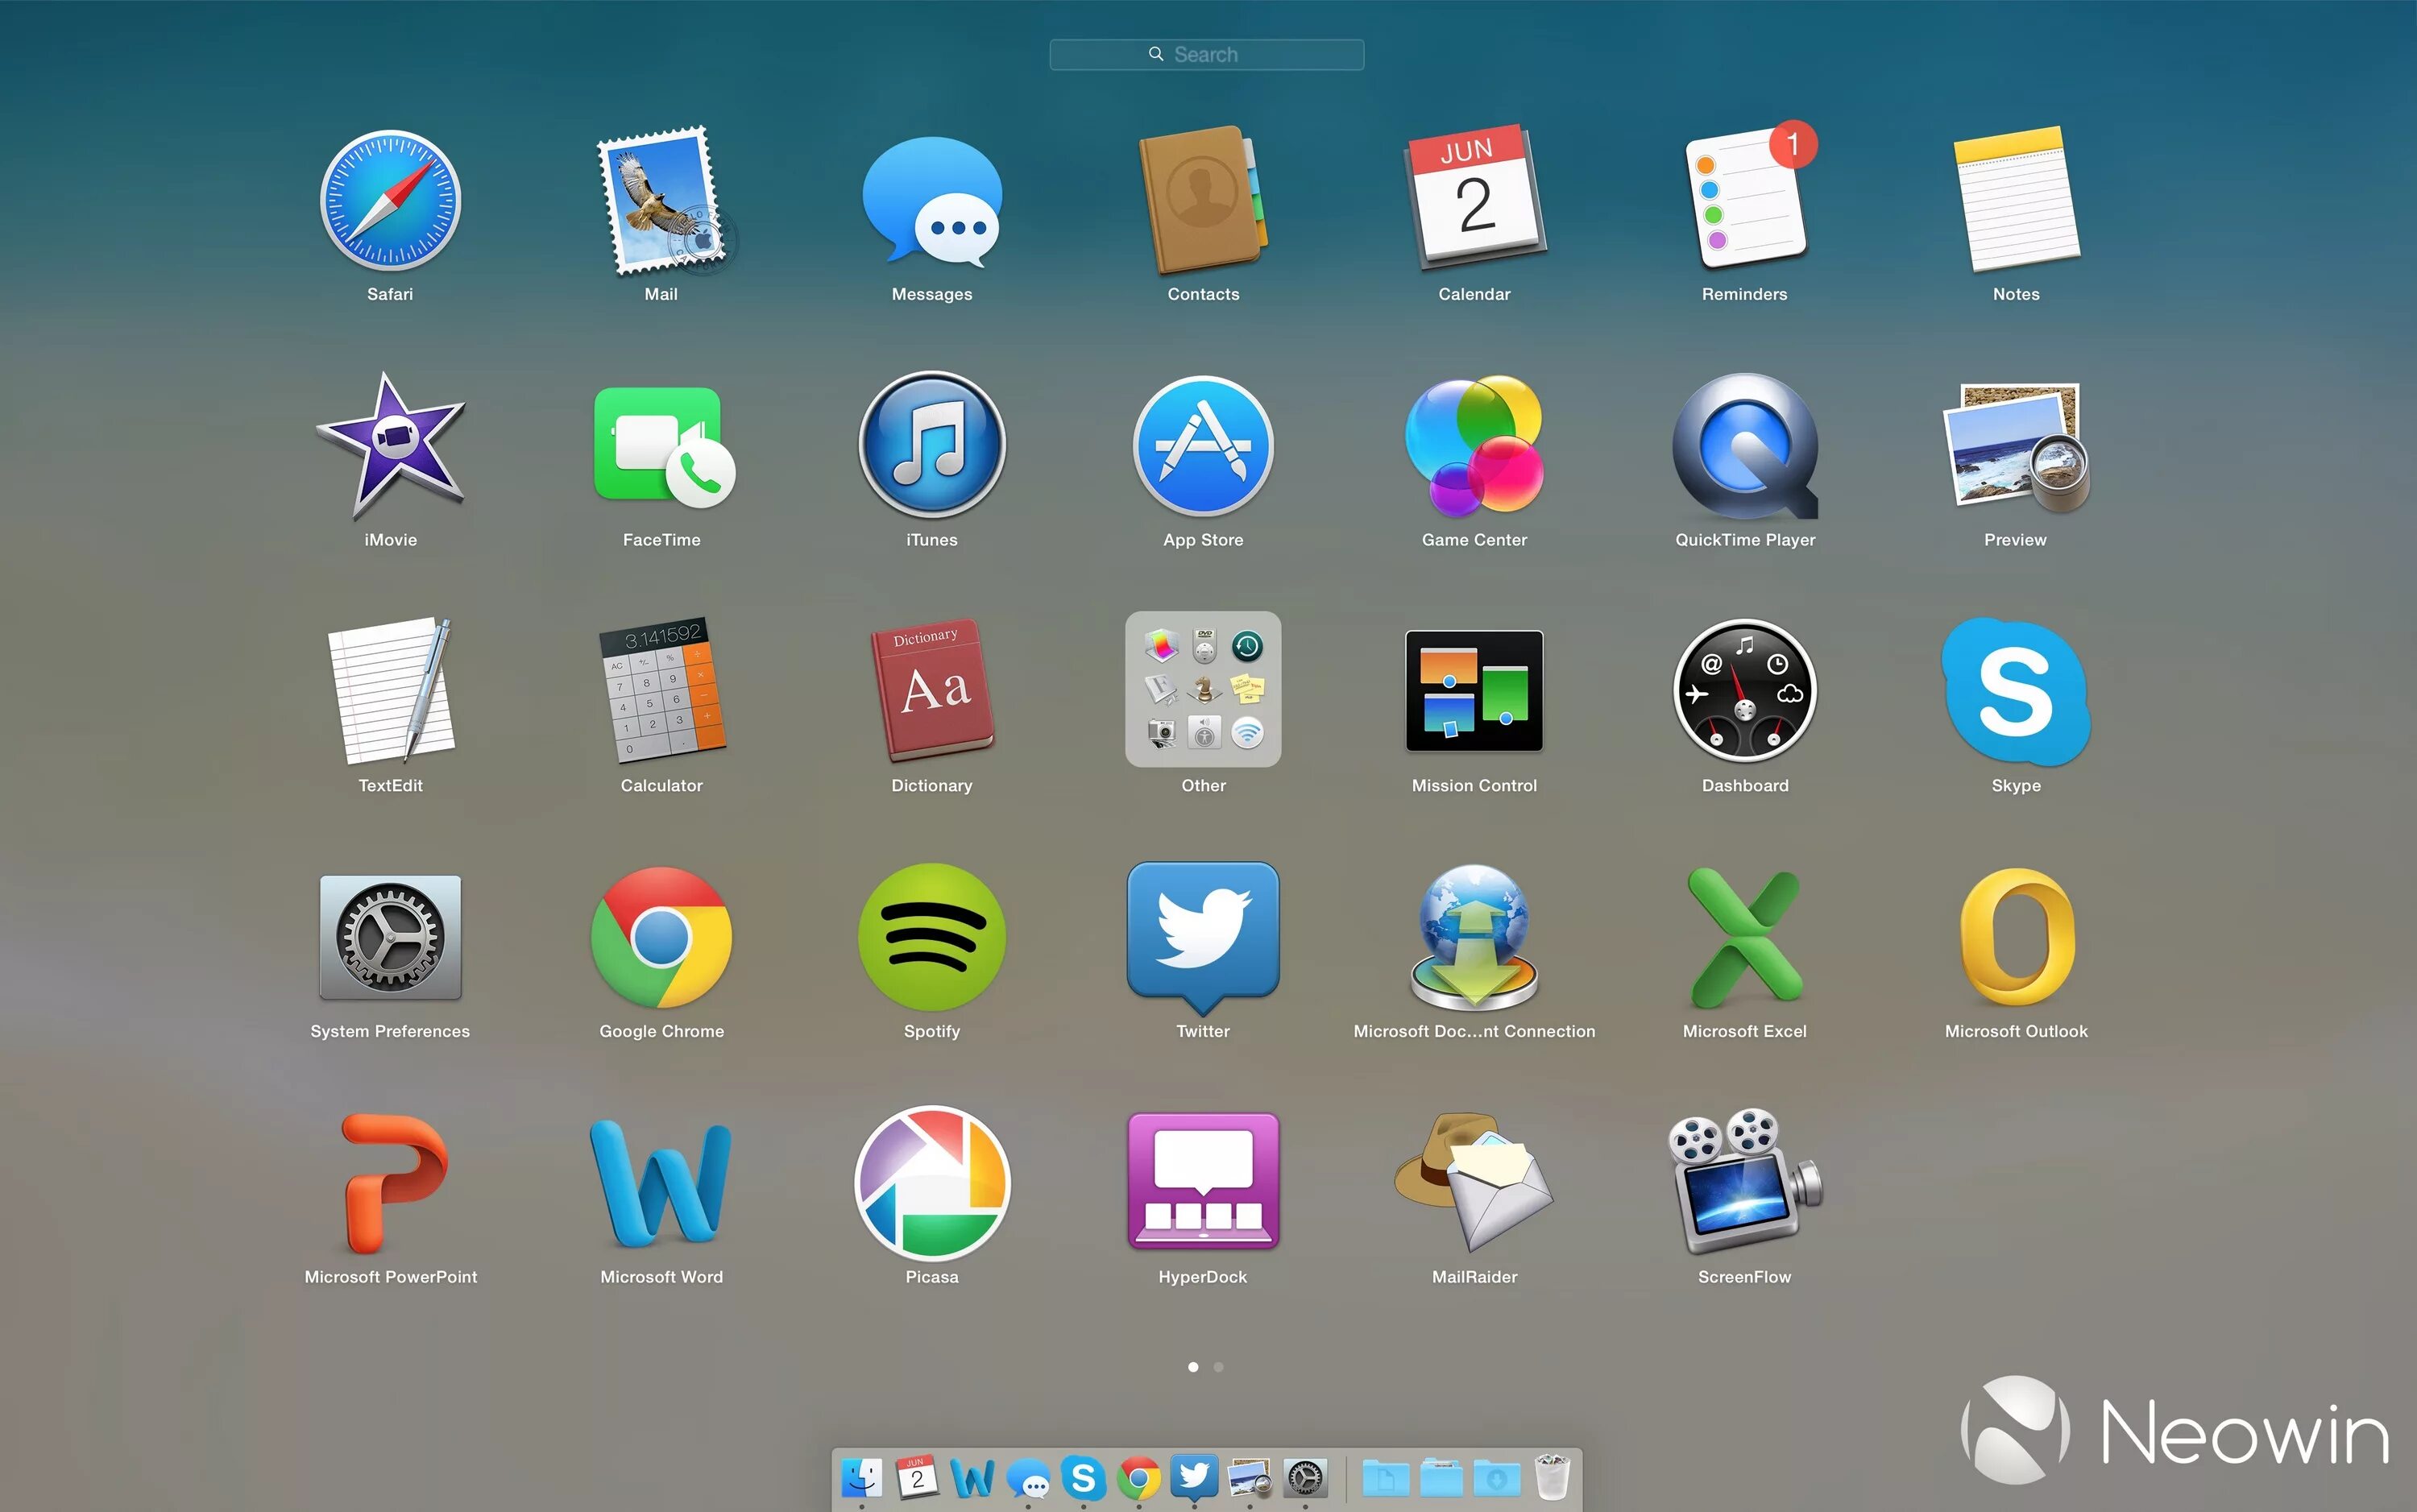This screenshot has height=1512, width=2417.
Task: Click the Trash in the Dock
Action: [1552, 1478]
